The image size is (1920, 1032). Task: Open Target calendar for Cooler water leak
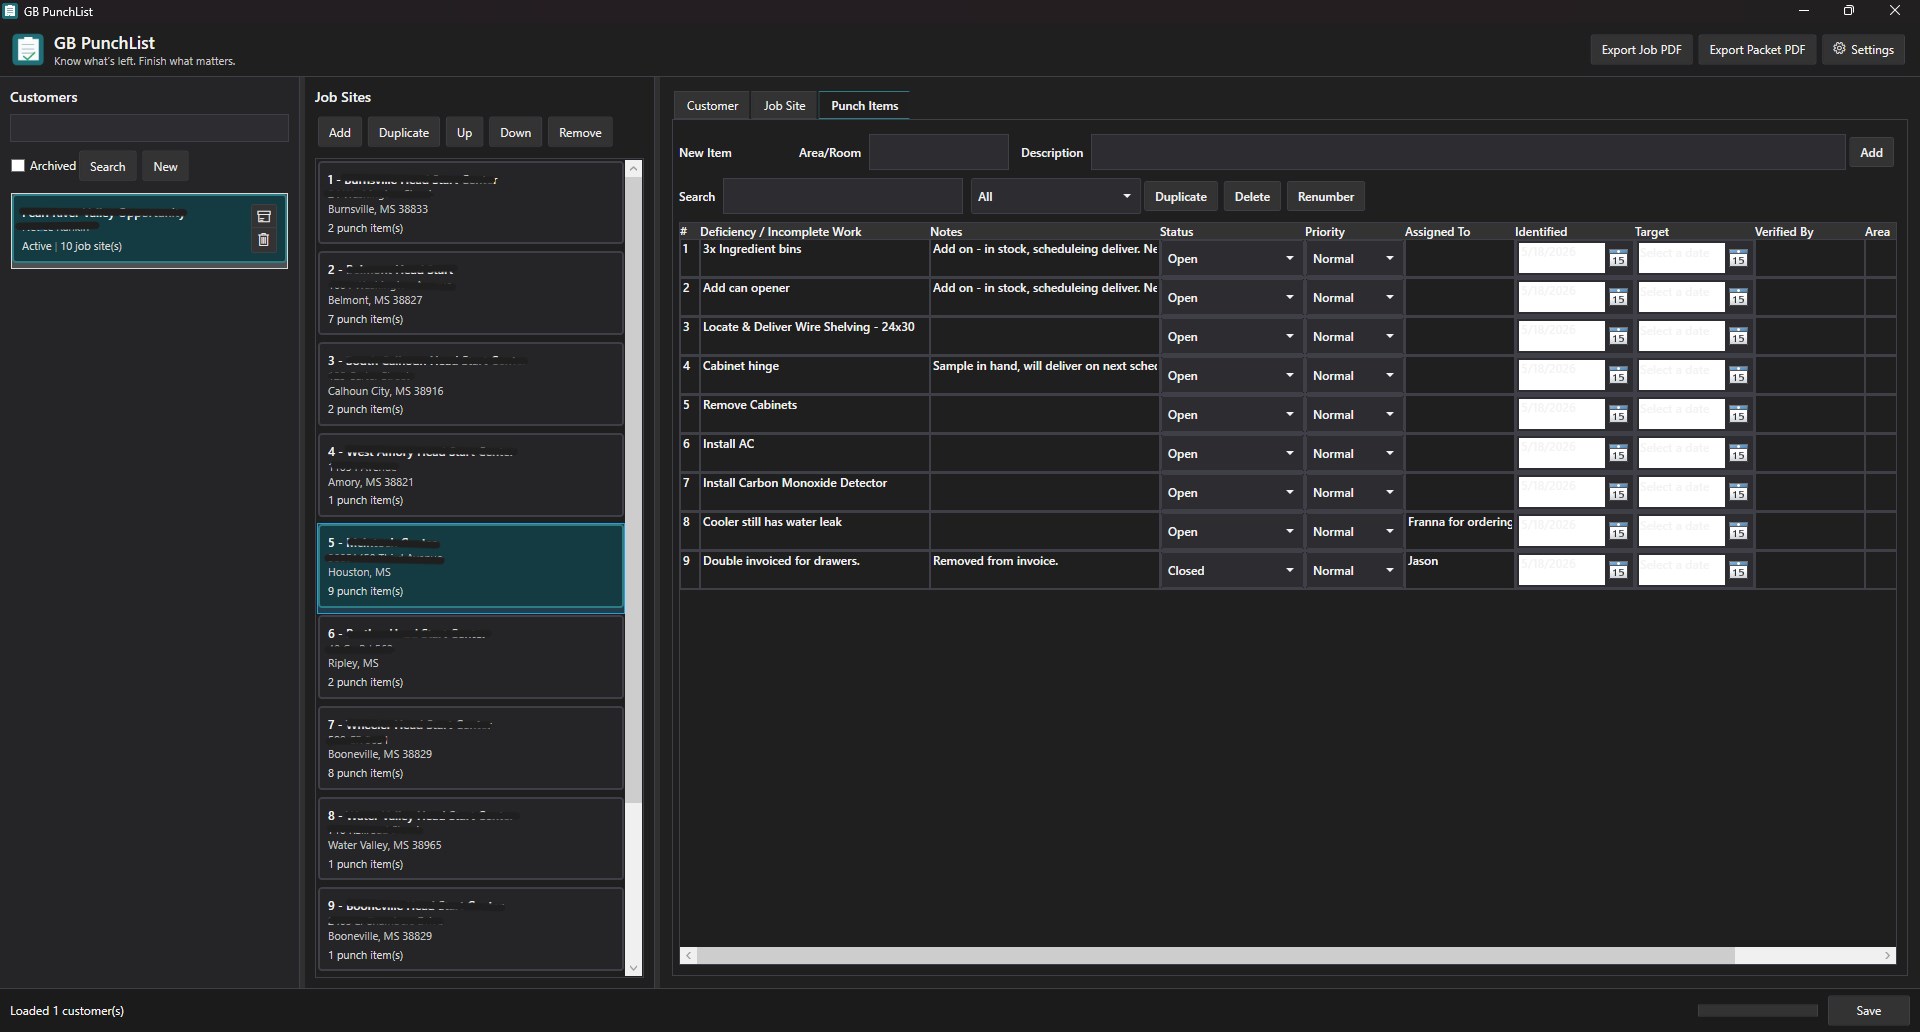pyautogui.click(x=1738, y=532)
